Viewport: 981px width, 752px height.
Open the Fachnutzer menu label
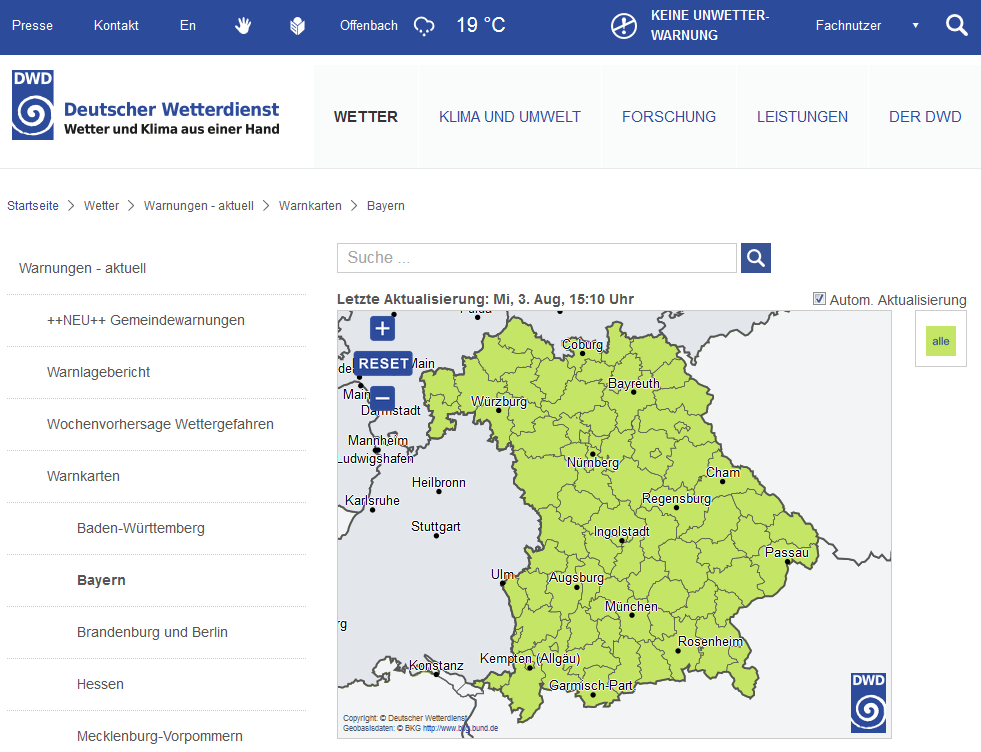click(848, 26)
